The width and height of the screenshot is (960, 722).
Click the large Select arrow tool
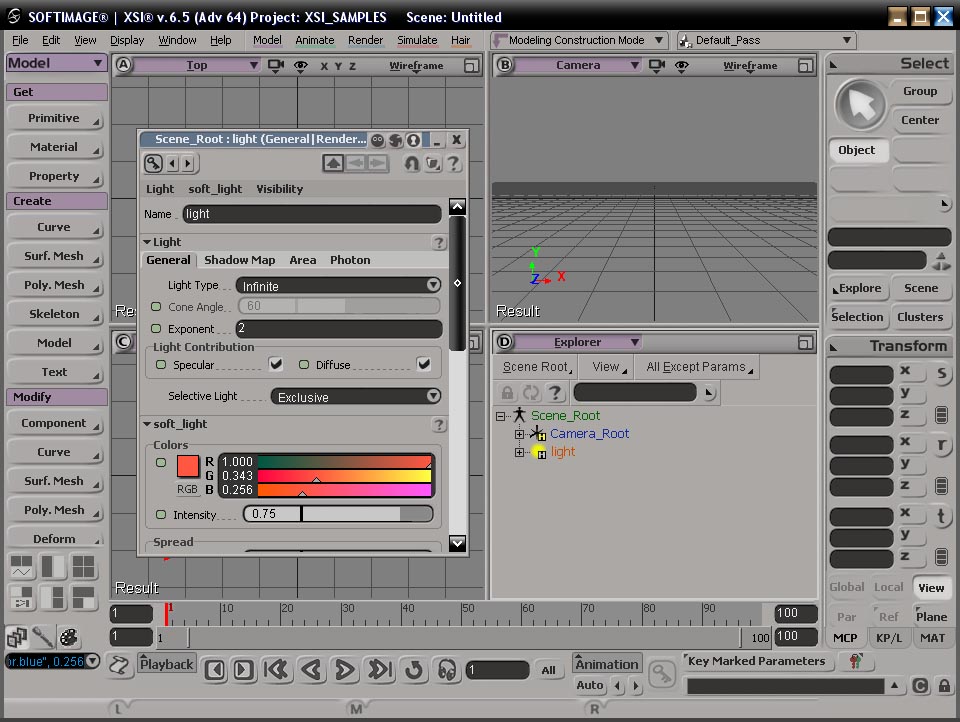coord(860,105)
